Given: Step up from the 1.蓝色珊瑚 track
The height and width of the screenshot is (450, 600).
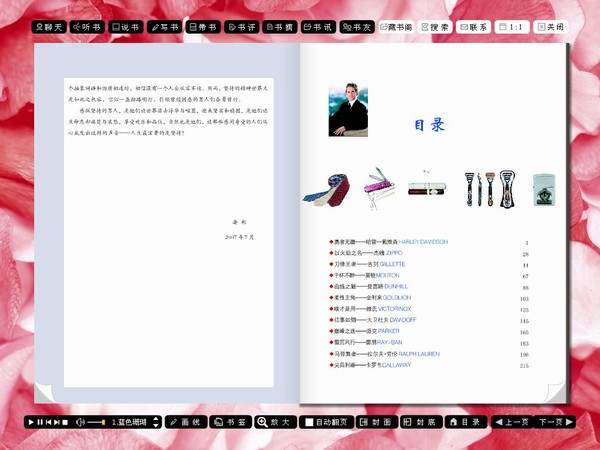Looking at the screenshot, I should (156, 419).
